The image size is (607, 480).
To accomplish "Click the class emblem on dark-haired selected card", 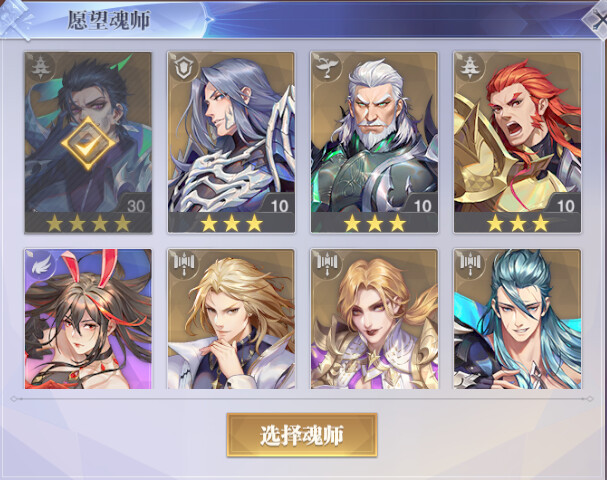I will [39, 67].
